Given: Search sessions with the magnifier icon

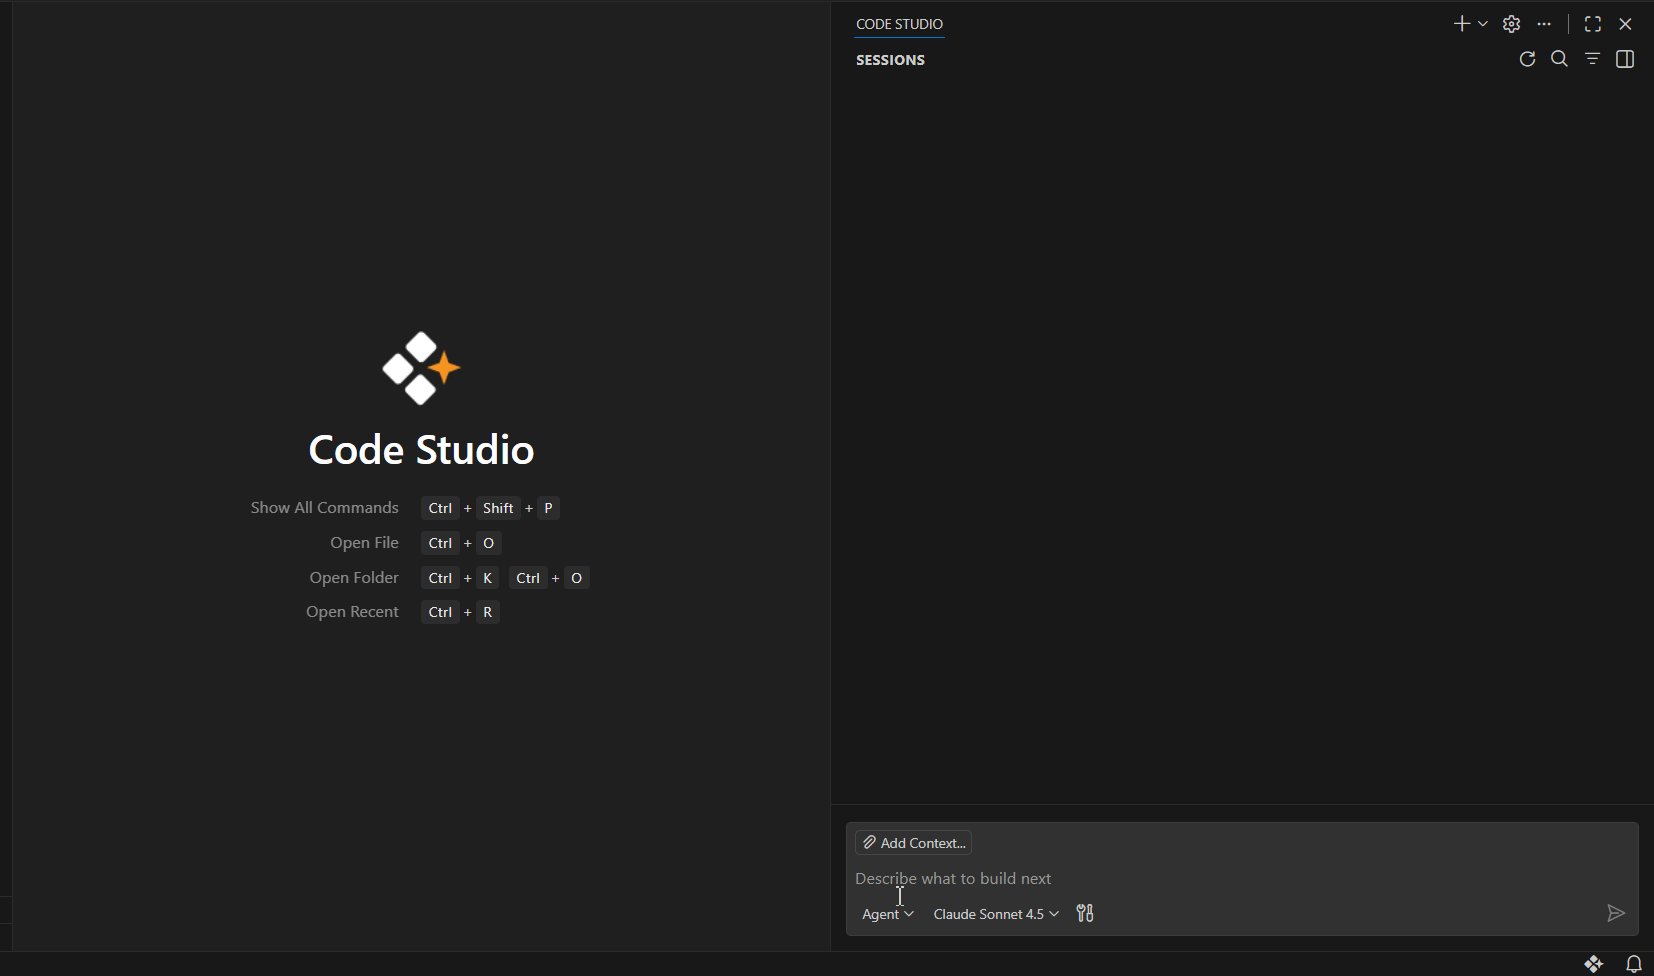Looking at the screenshot, I should [1560, 59].
